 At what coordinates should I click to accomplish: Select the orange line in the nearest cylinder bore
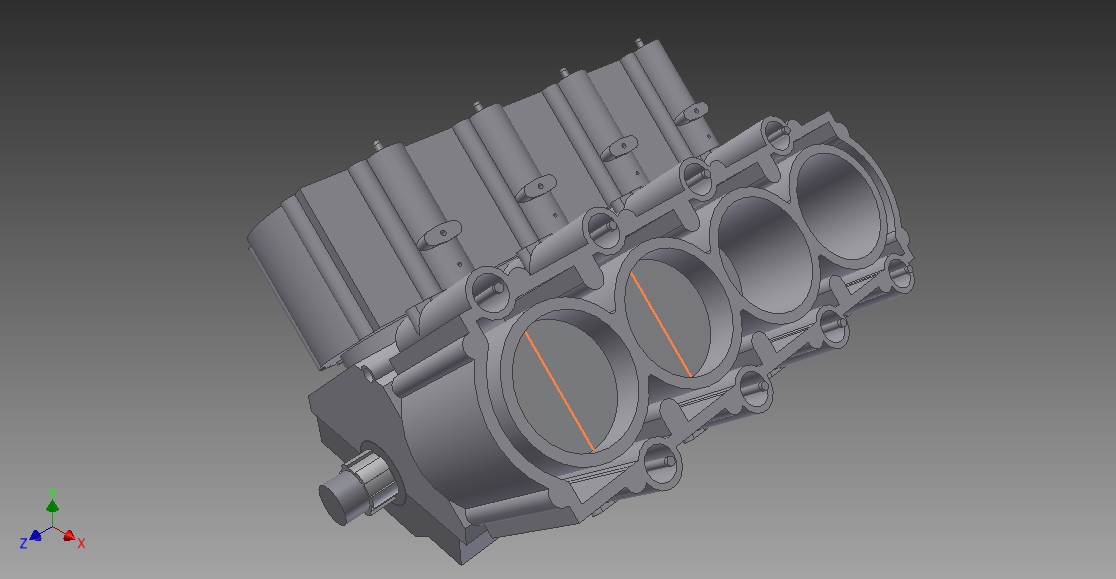pyautogui.click(x=559, y=391)
